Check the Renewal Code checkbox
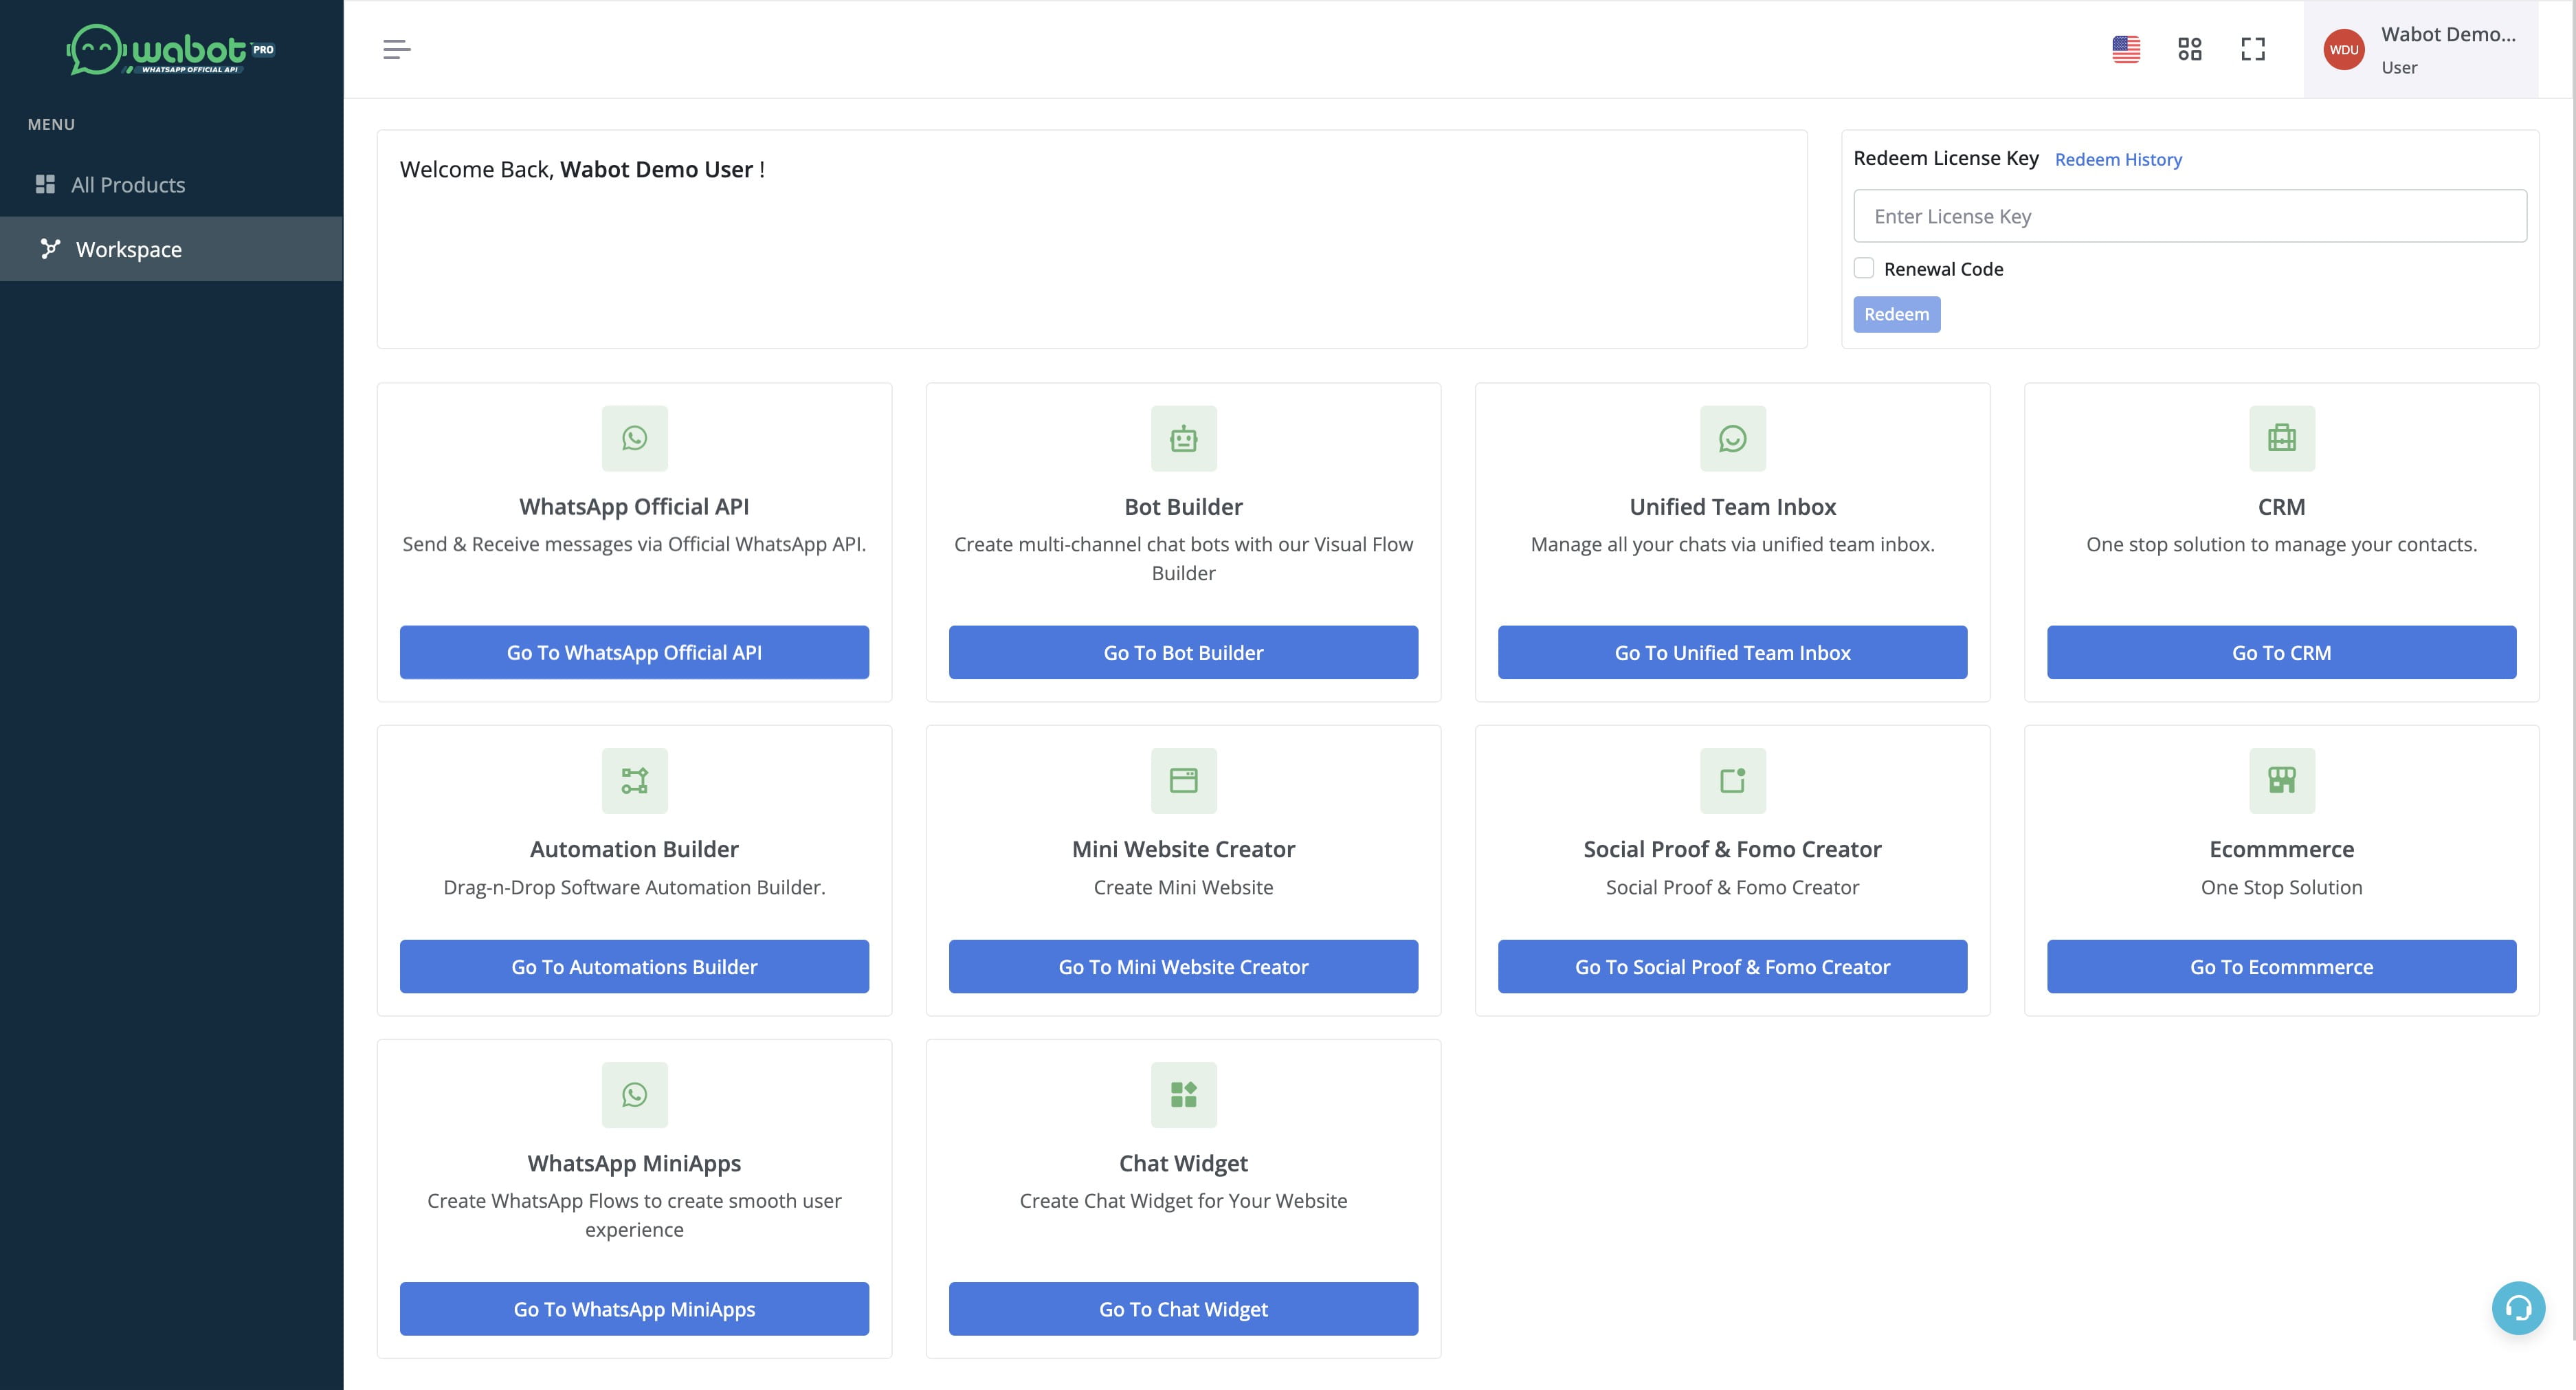Viewport: 2576px width, 1390px height. coord(1864,268)
